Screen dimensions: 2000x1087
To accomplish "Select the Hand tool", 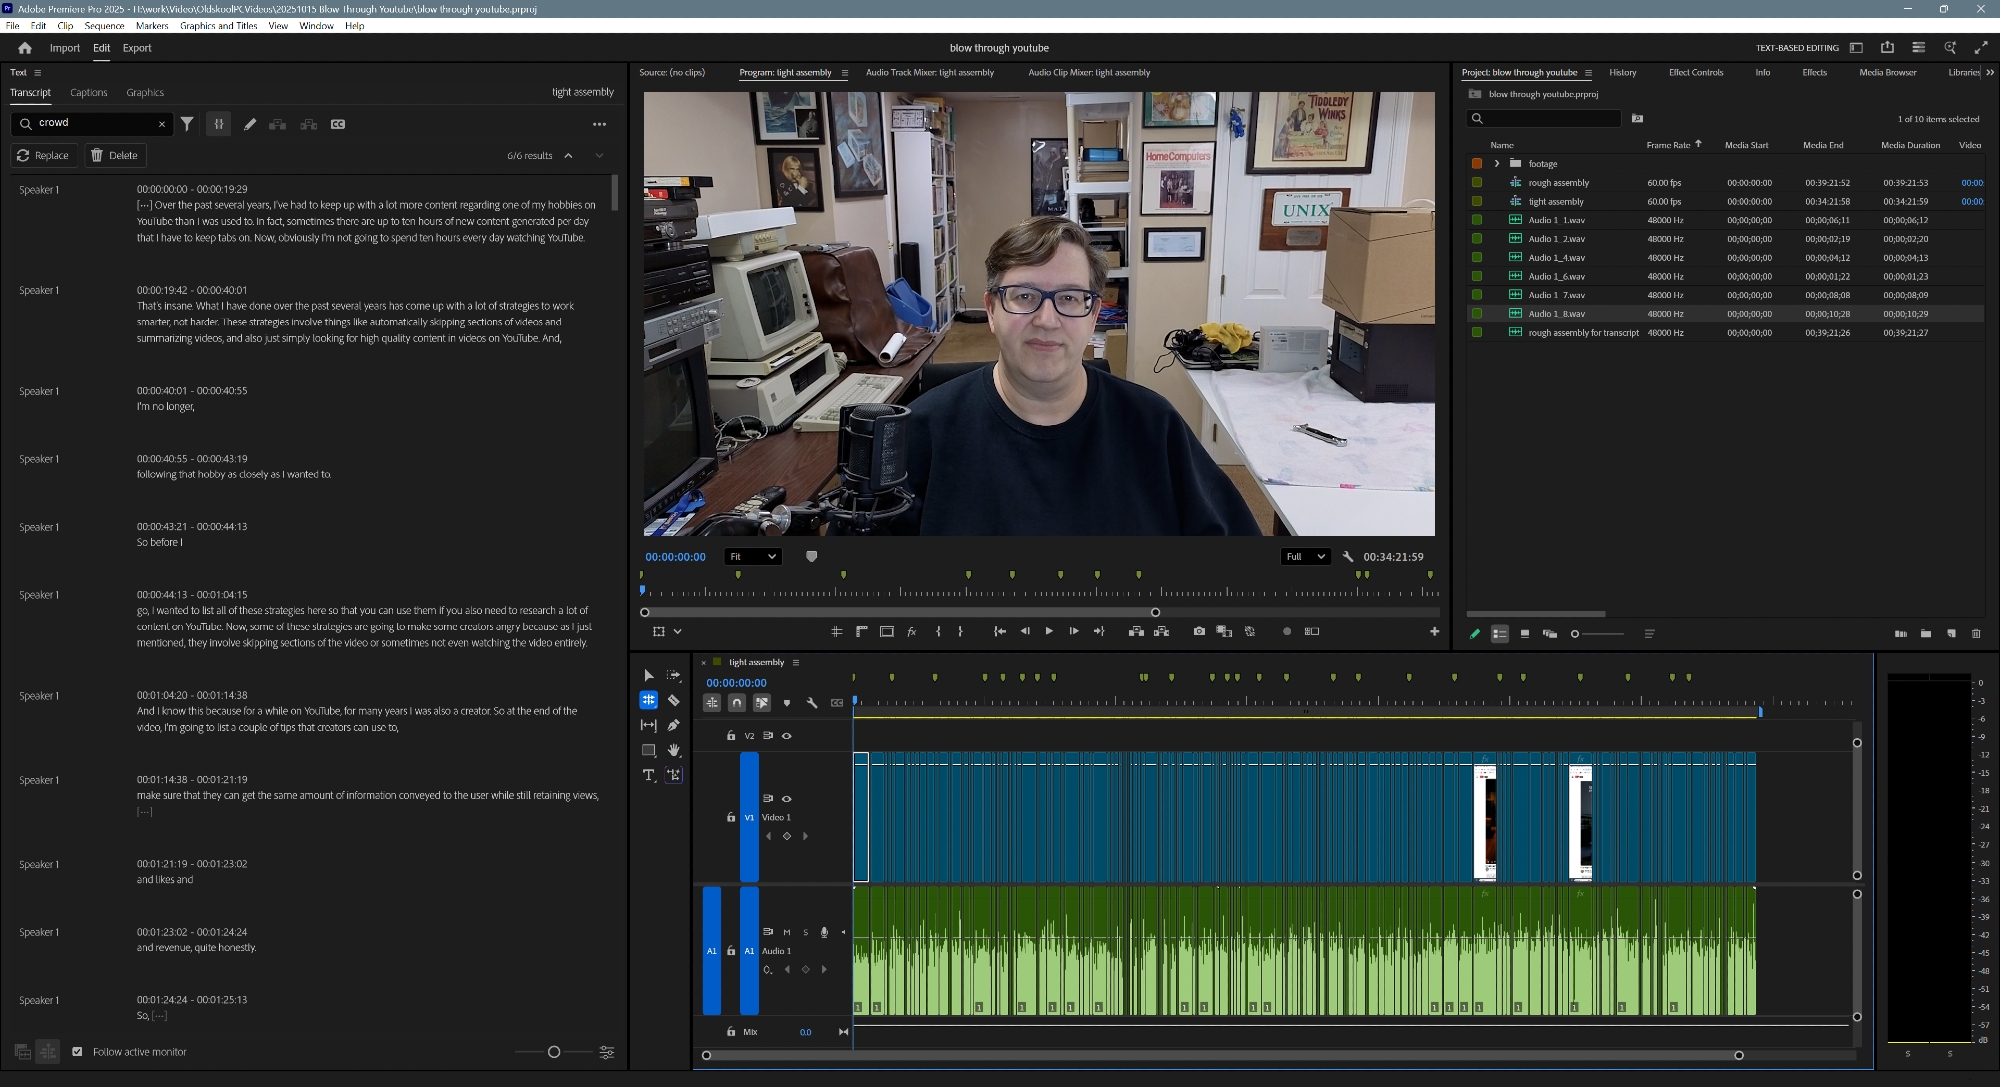I will pos(674,750).
